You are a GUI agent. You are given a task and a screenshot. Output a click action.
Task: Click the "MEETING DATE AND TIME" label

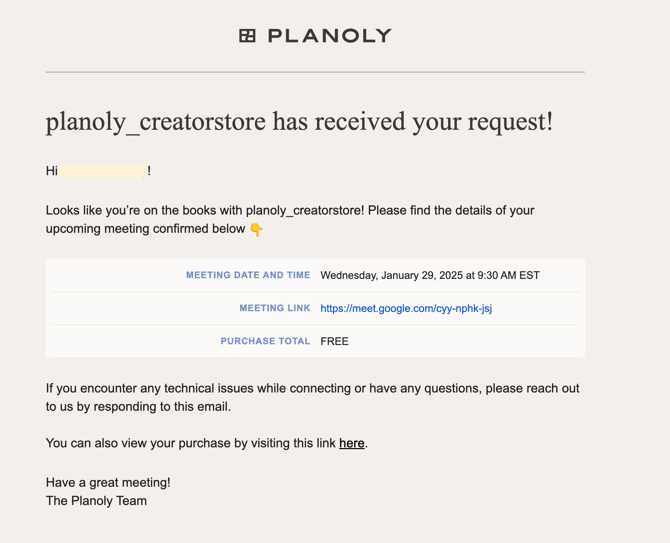[x=248, y=275]
